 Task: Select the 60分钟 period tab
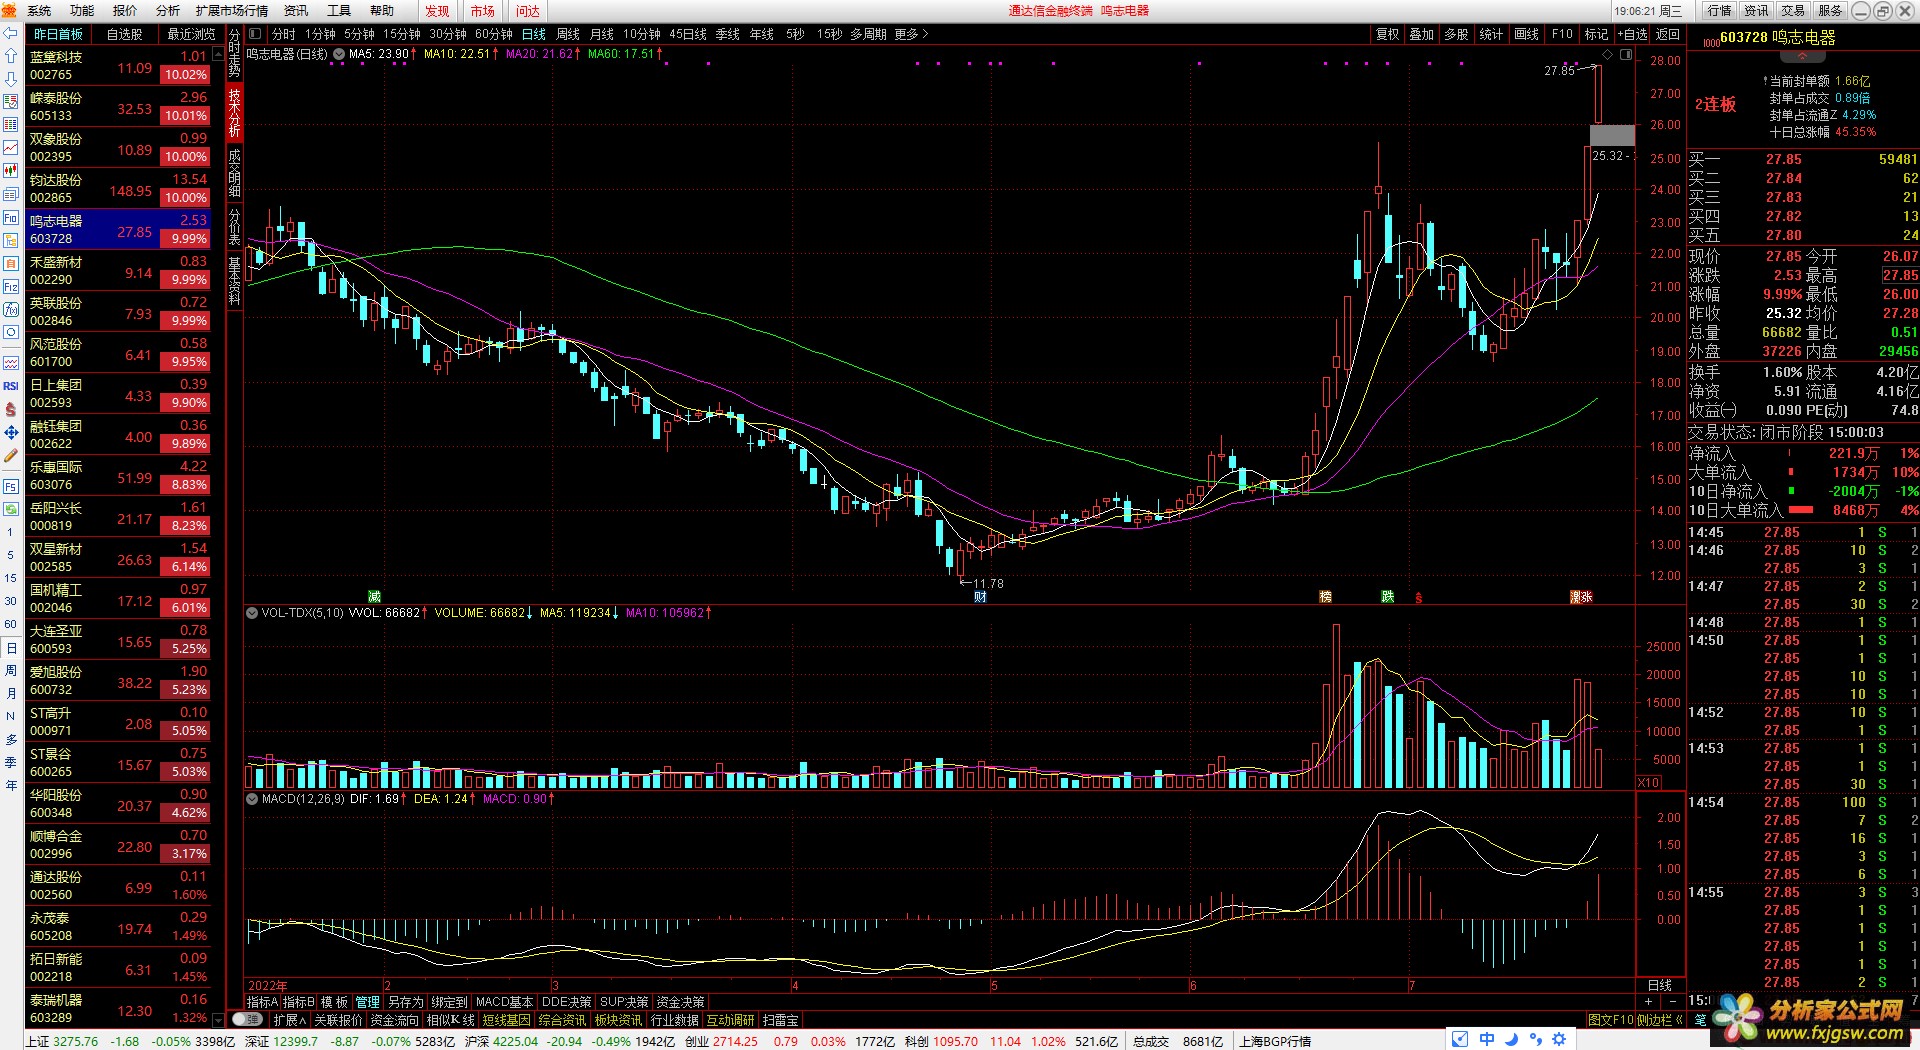[493, 34]
